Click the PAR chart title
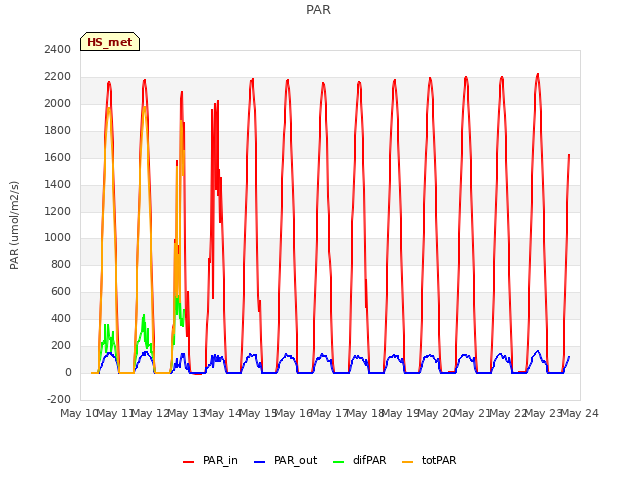The height and width of the screenshot is (480, 640). pos(318,10)
